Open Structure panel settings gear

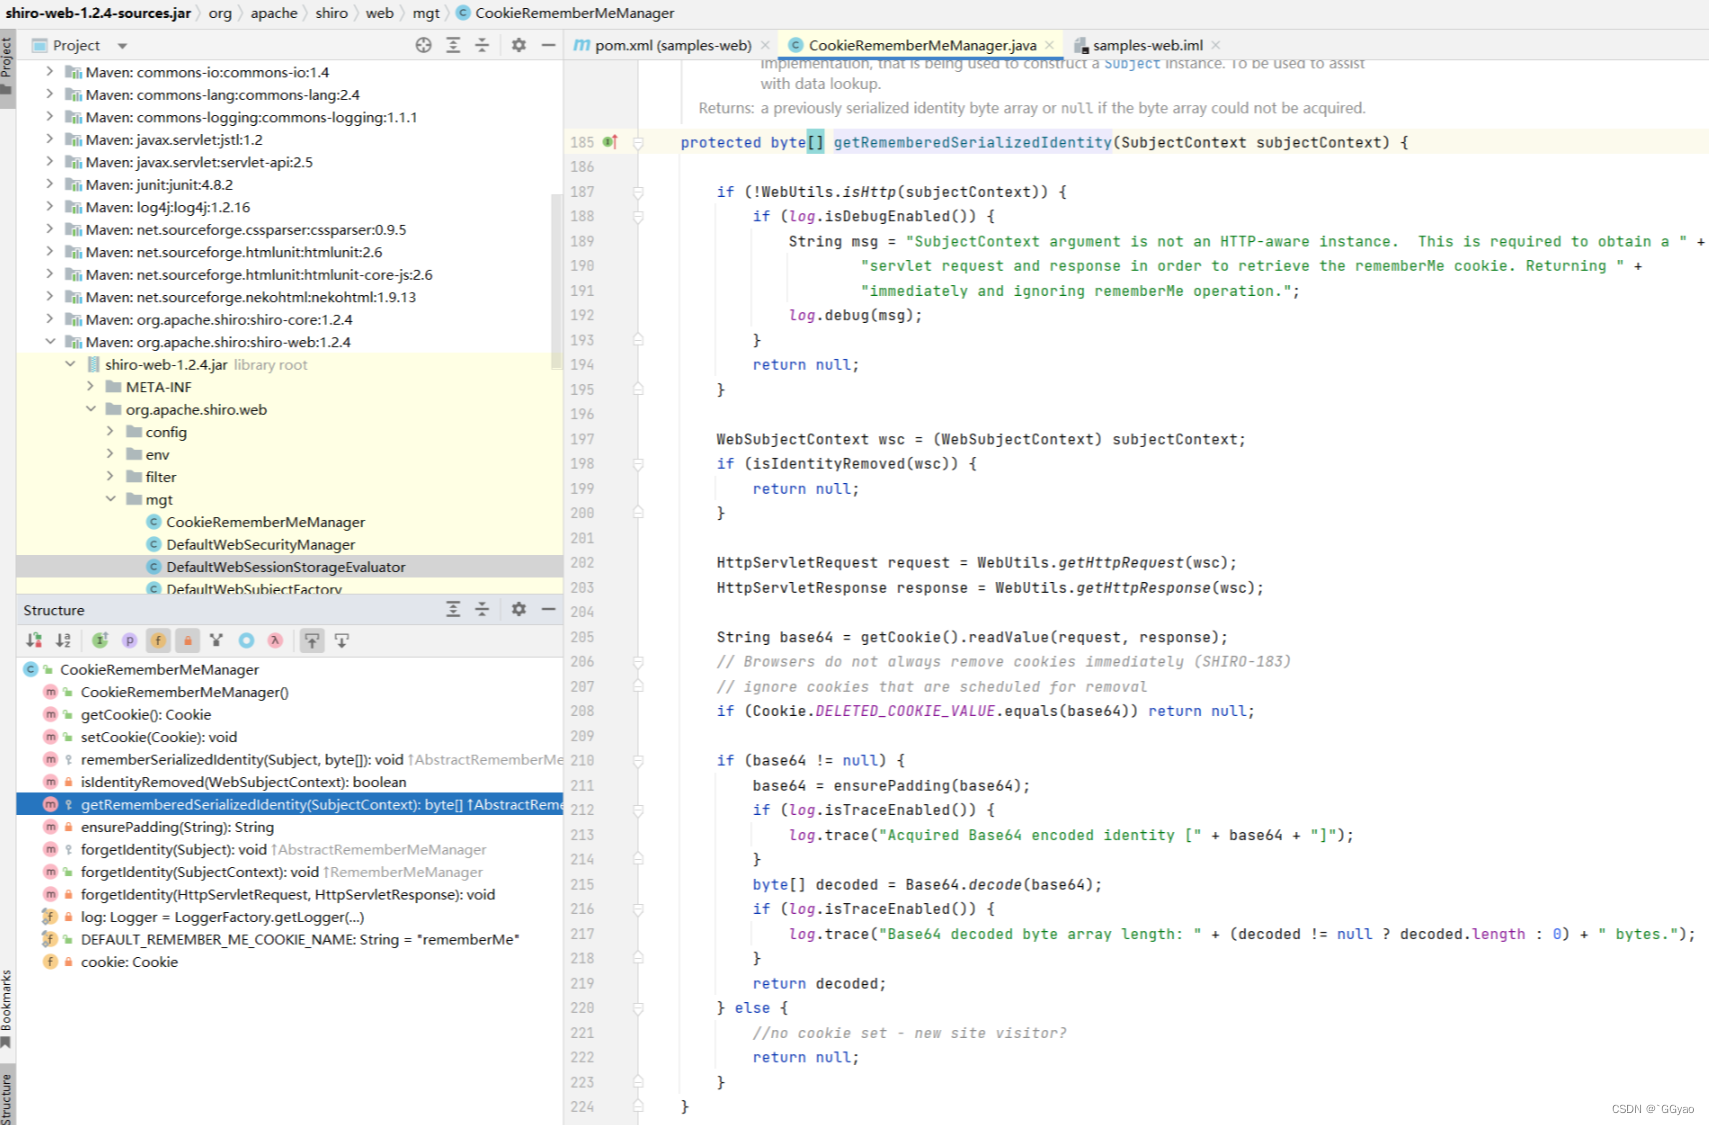pos(519,609)
